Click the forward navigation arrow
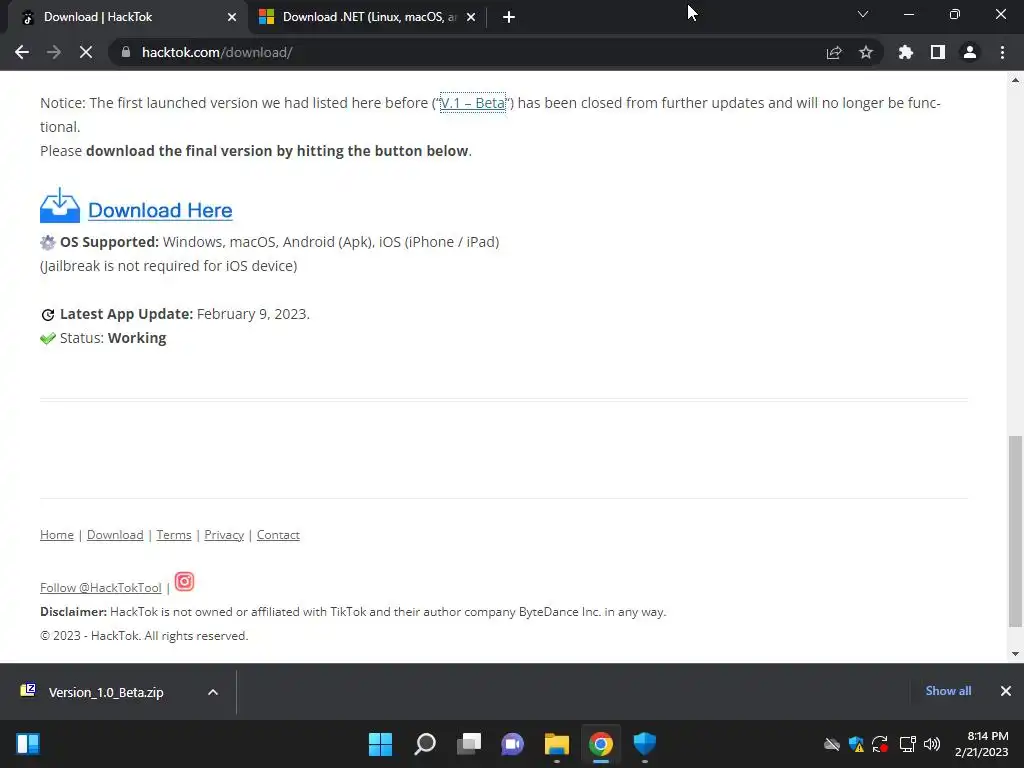This screenshot has height=768, width=1024. click(x=54, y=52)
